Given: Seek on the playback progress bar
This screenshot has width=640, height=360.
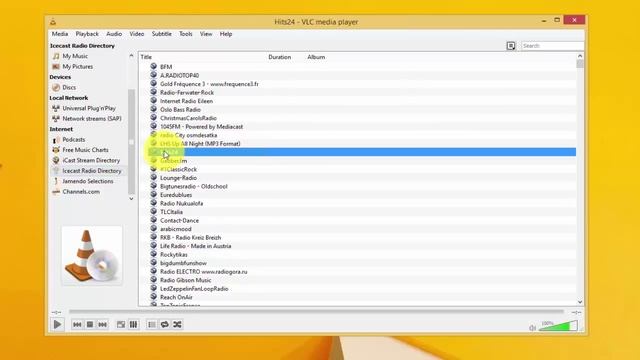Looking at the screenshot, I should (316, 312).
